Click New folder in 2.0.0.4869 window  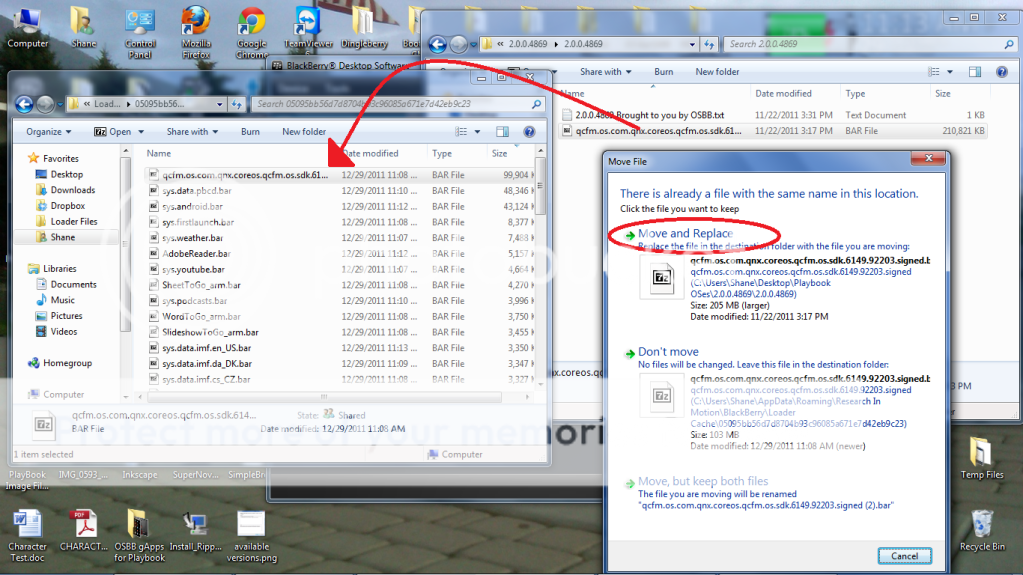pyautogui.click(x=717, y=72)
